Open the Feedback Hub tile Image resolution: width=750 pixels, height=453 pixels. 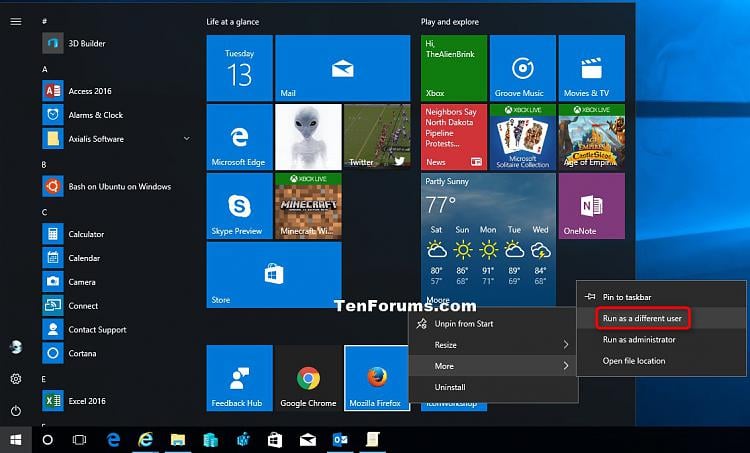240,378
